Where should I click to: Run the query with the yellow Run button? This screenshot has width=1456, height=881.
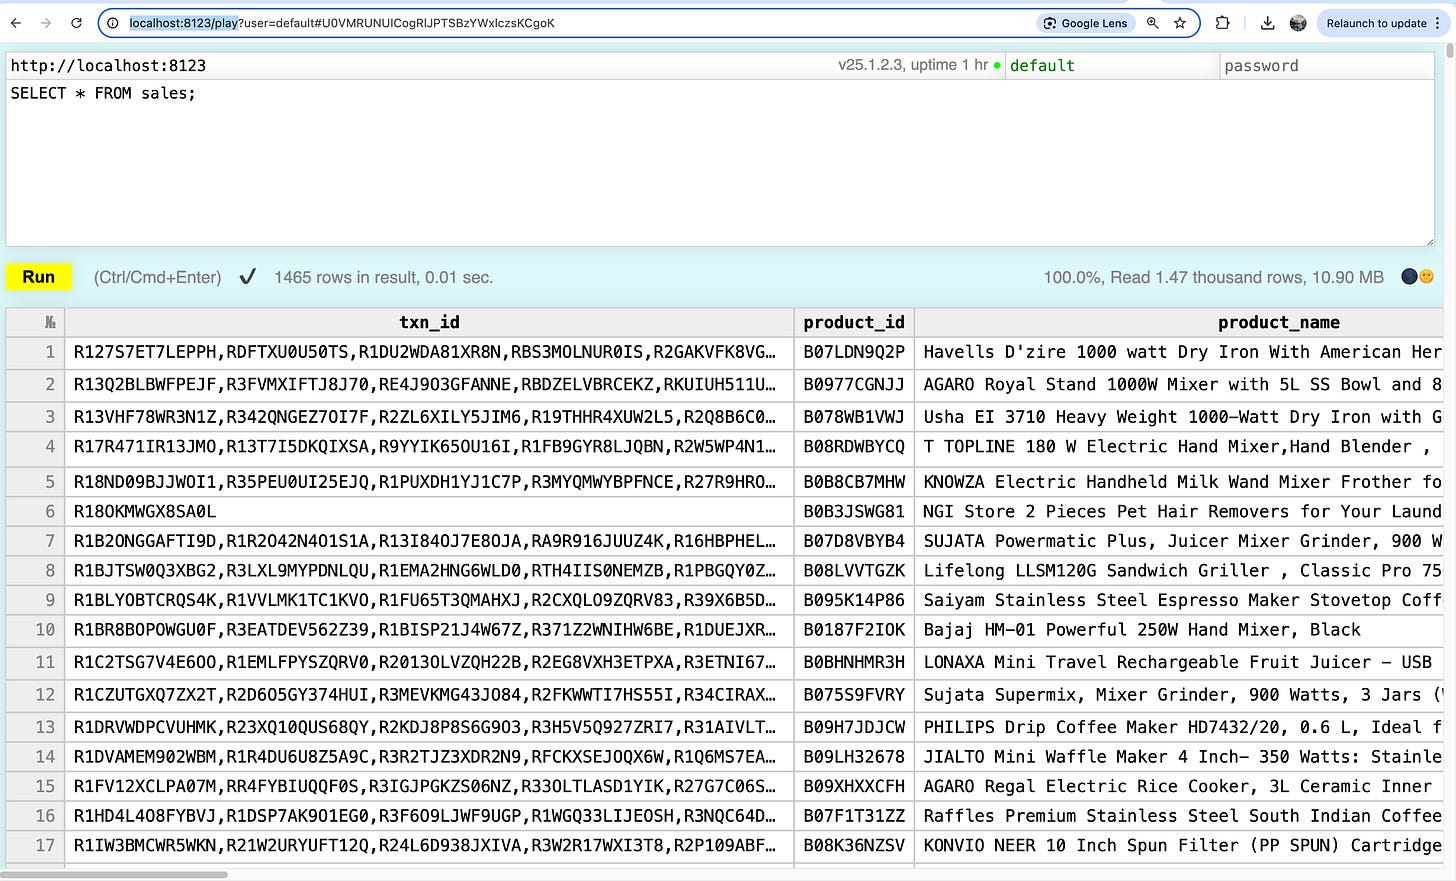39,277
